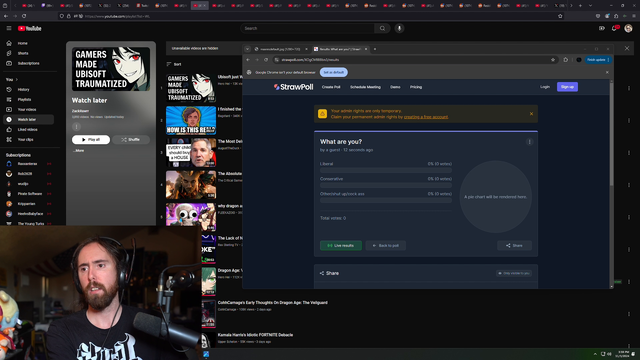This screenshot has width=640, height=360.
Task: Click the YouTube search magnifier button
Action: pos(382,28)
